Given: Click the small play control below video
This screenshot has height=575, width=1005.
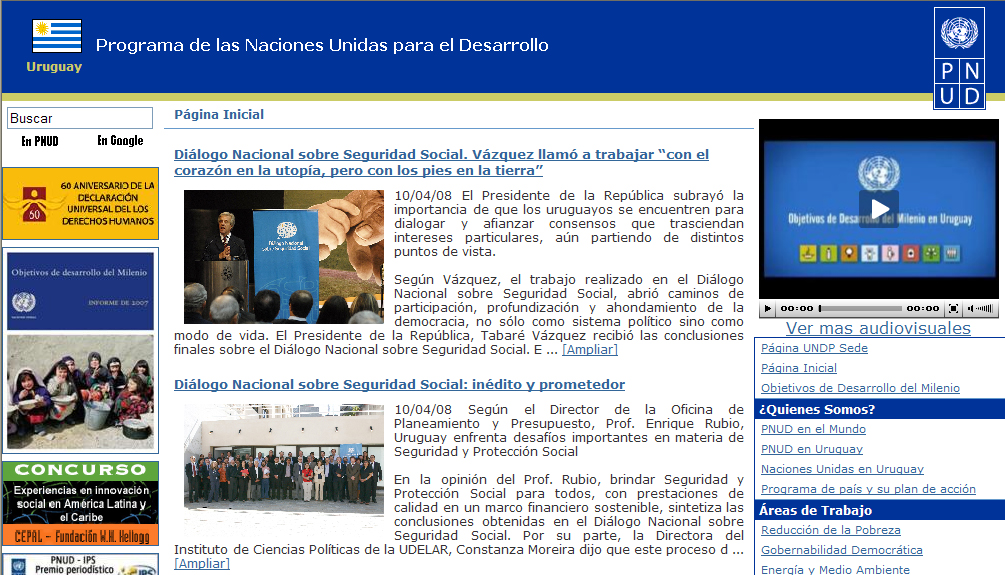Looking at the screenshot, I should [x=768, y=309].
